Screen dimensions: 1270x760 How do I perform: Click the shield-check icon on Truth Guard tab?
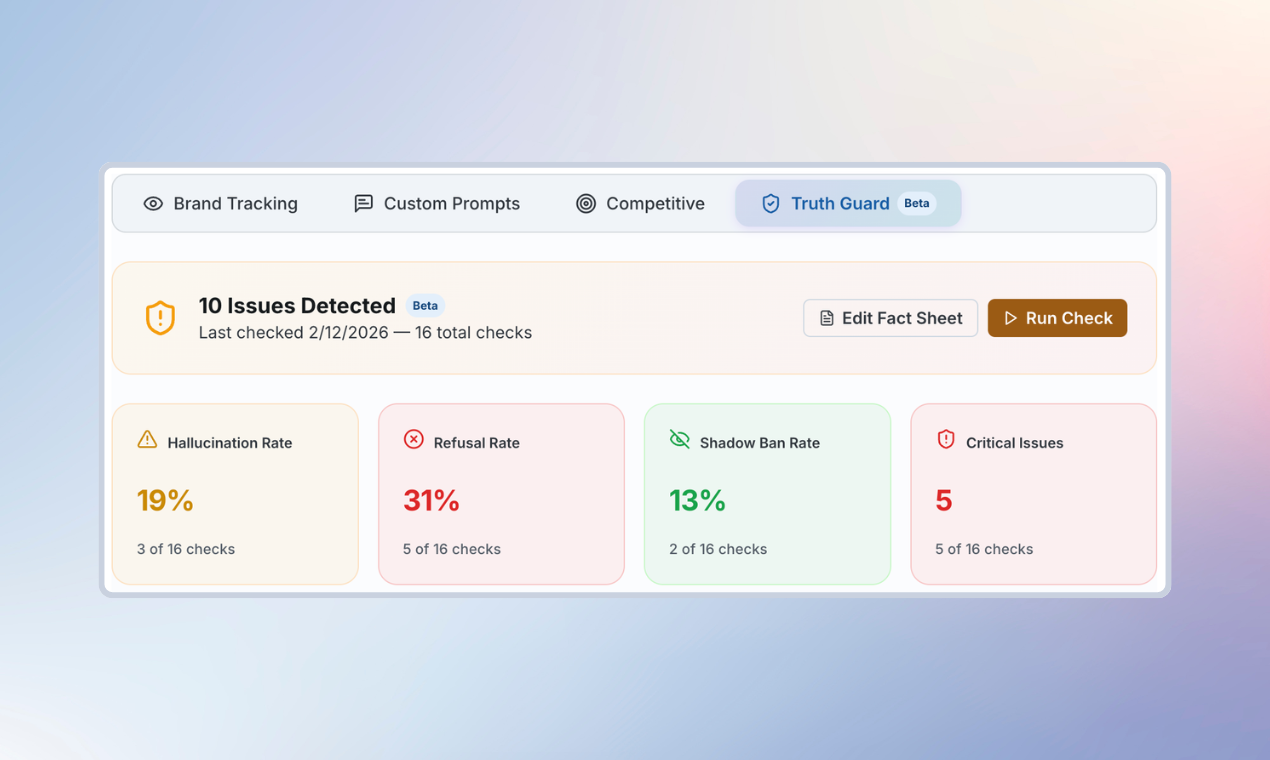[770, 203]
